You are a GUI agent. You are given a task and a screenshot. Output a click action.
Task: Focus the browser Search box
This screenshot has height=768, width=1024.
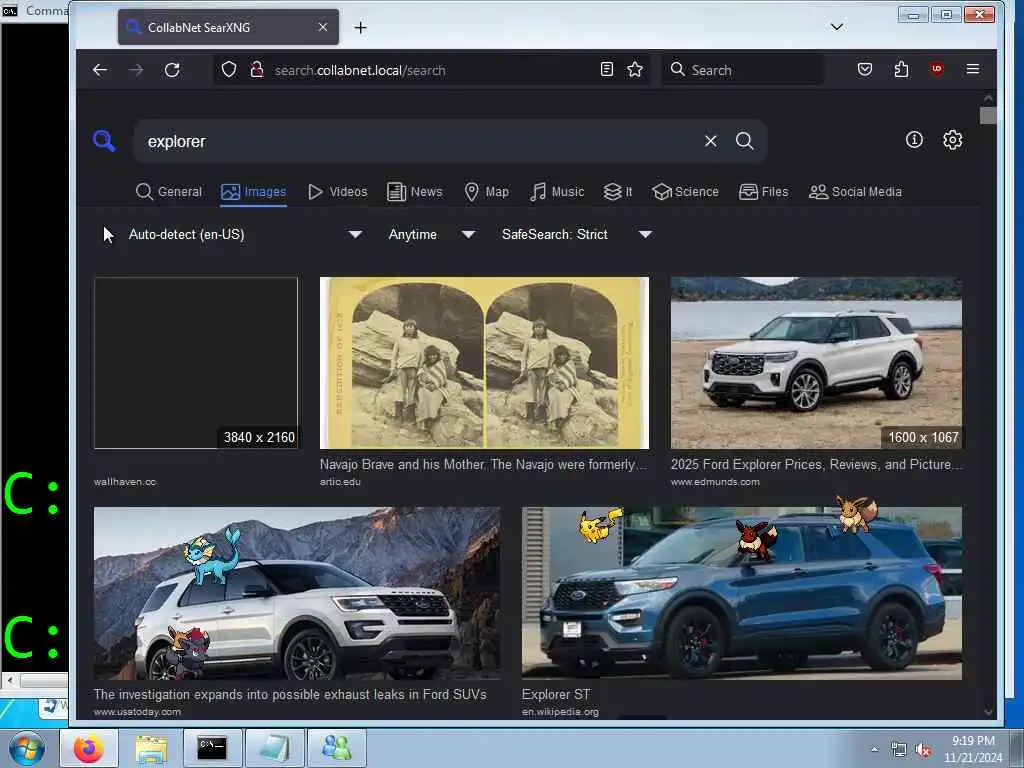point(743,69)
